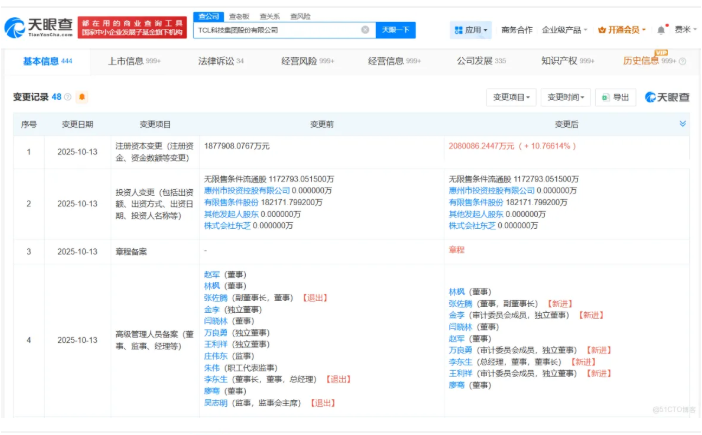Expand the 企业级产品 dropdown
Viewport: 702px width, 435px height.
(567, 30)
